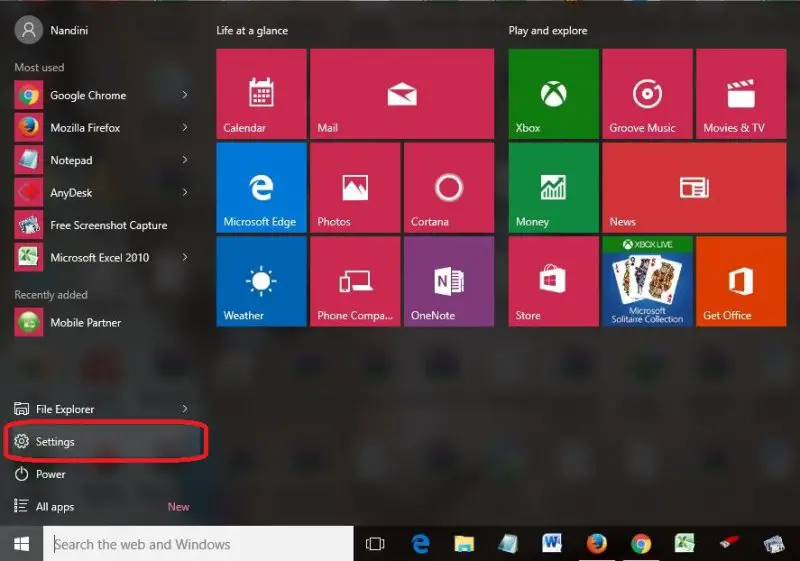Open the Cortana tile

(x=449, y=188)
